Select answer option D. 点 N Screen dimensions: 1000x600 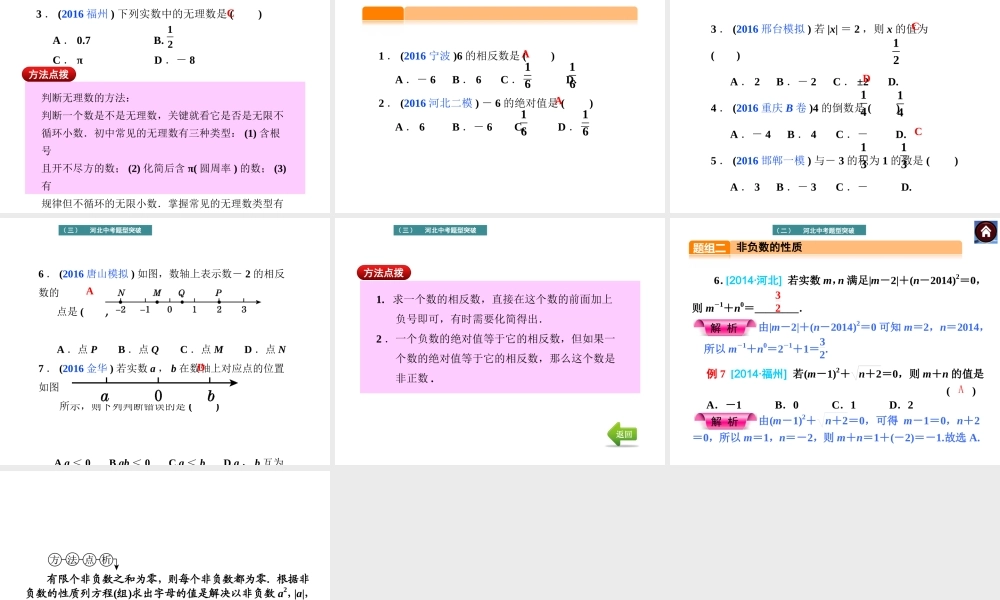coord(265,349)
